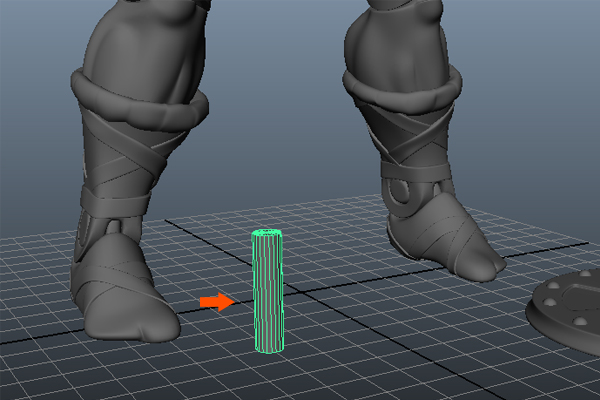Select the green wireframe cylinder
The width and height of the screenshot is (600, 400).
[268, 291]
